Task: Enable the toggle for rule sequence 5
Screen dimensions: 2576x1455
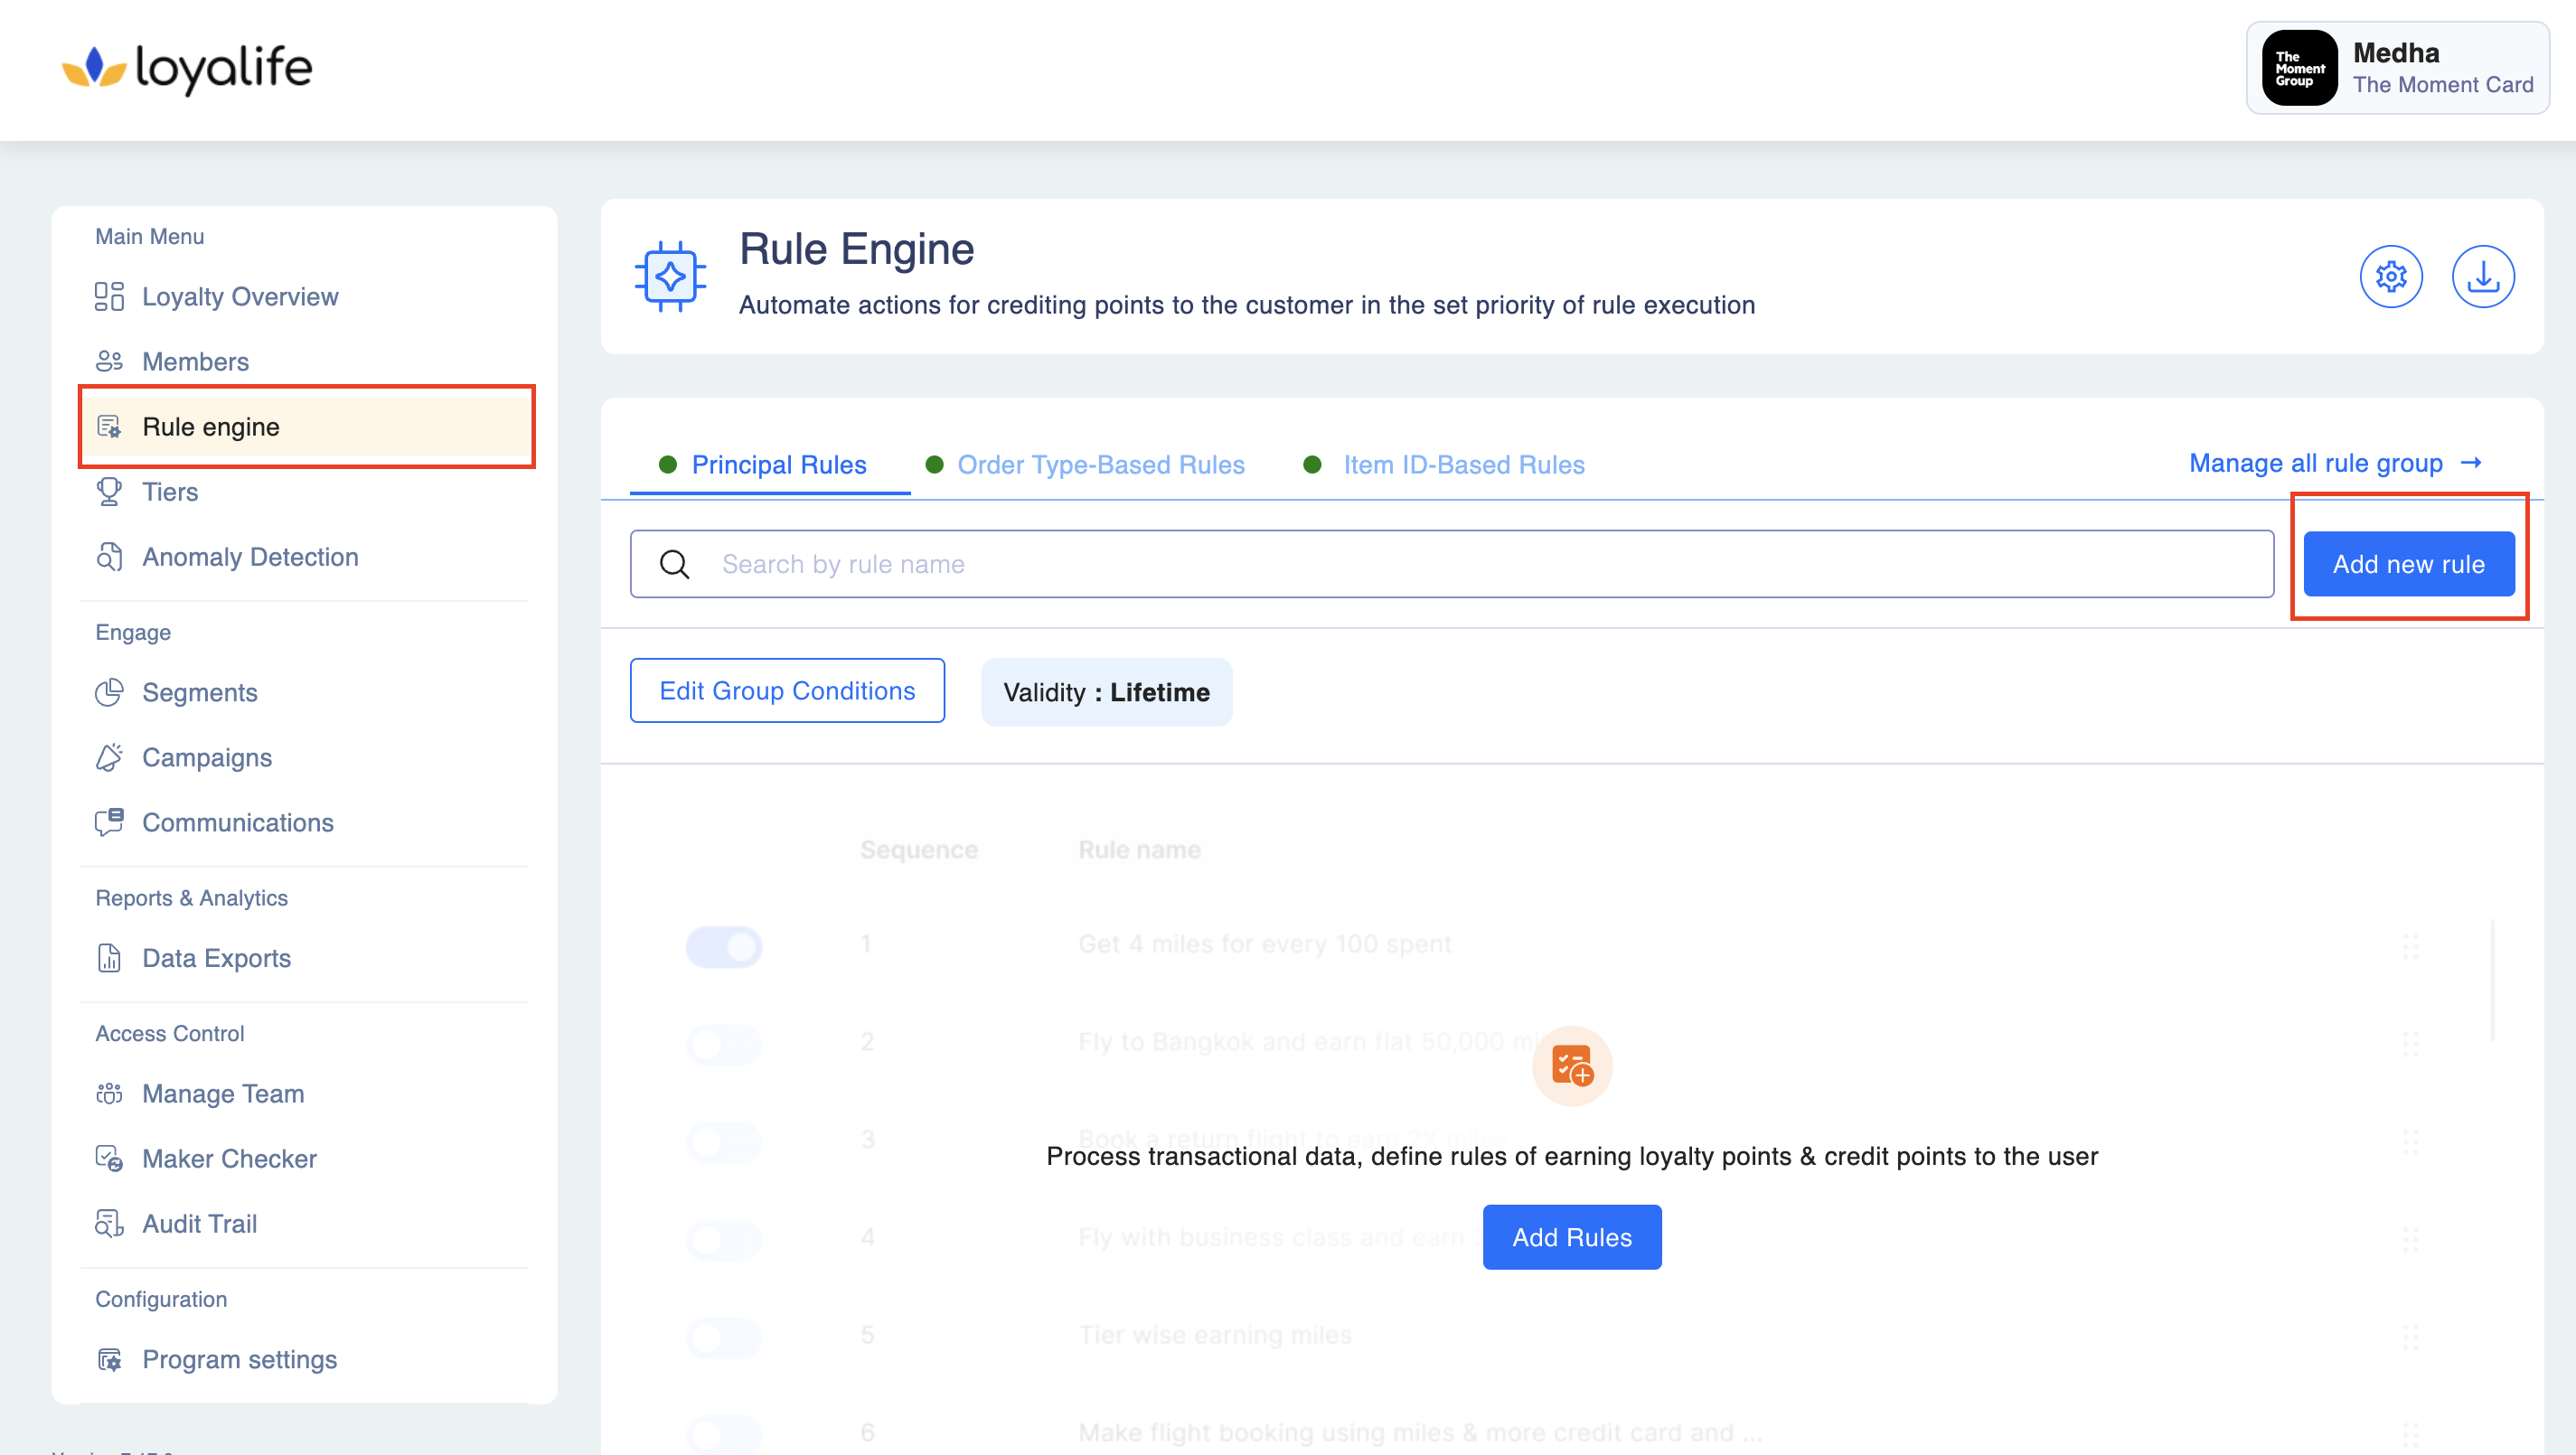Action: [x=723, y=1336]
